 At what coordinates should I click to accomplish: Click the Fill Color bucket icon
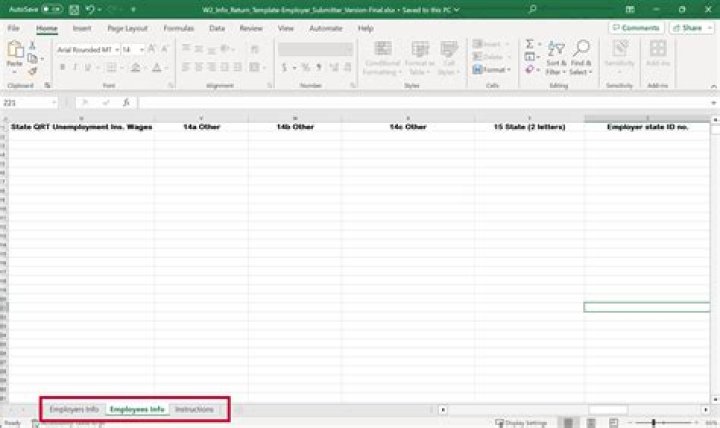click(135, 68)
